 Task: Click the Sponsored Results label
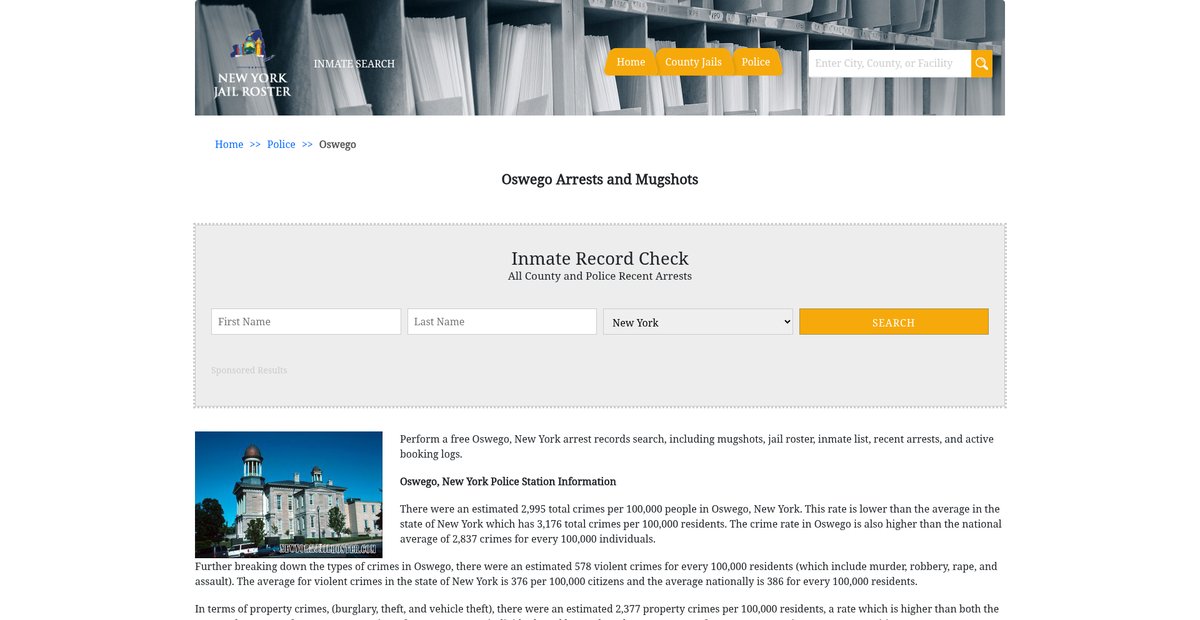tap(249, 371)
